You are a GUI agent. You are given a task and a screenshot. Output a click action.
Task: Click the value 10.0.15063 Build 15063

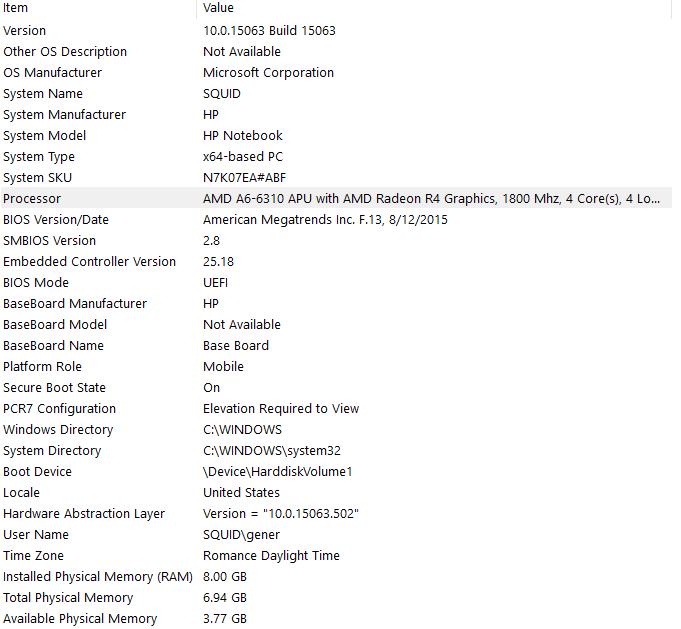[269, 31]
